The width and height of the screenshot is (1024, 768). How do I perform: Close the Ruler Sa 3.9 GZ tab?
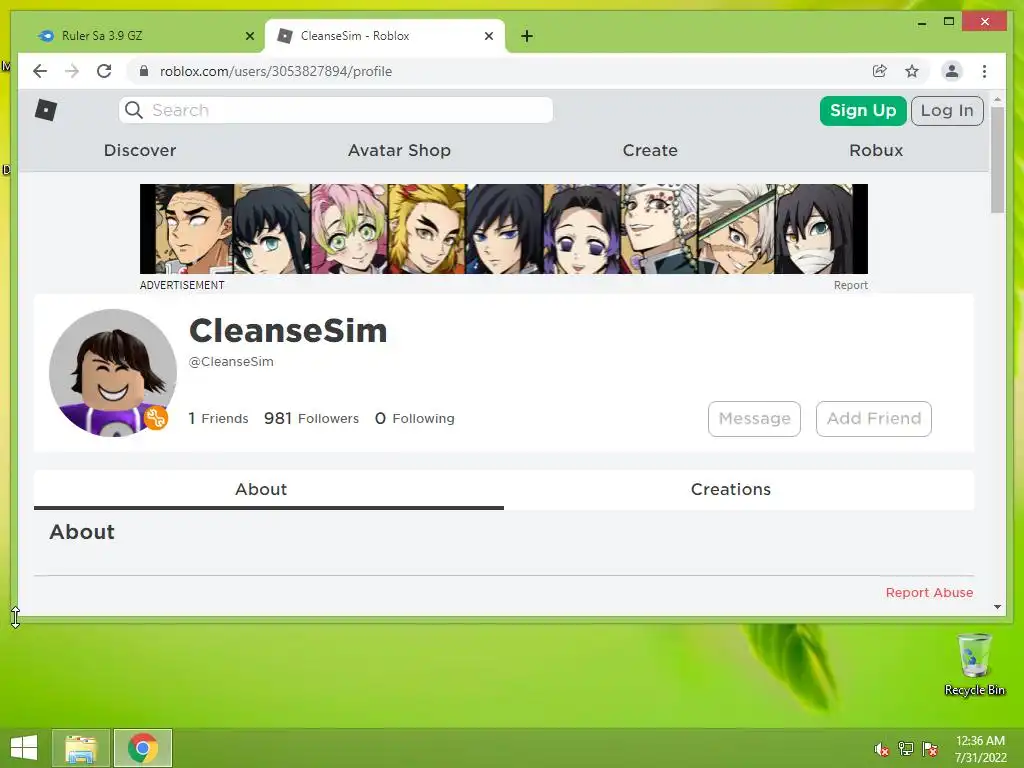coord(249,36)
